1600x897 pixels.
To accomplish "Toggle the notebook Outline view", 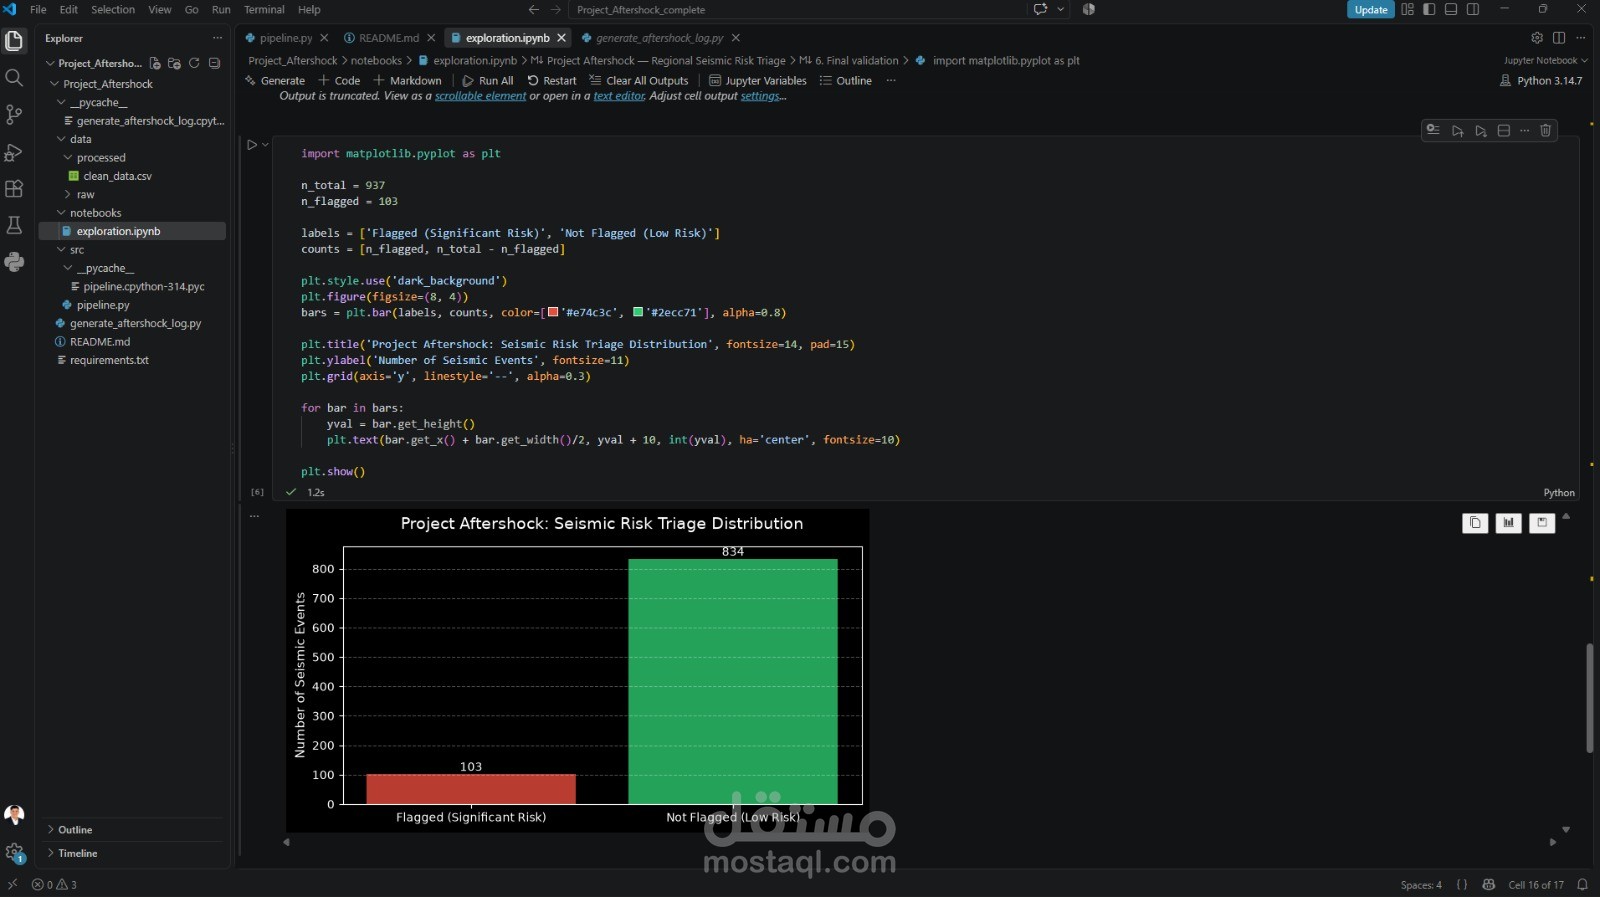I will click(845, 81).
